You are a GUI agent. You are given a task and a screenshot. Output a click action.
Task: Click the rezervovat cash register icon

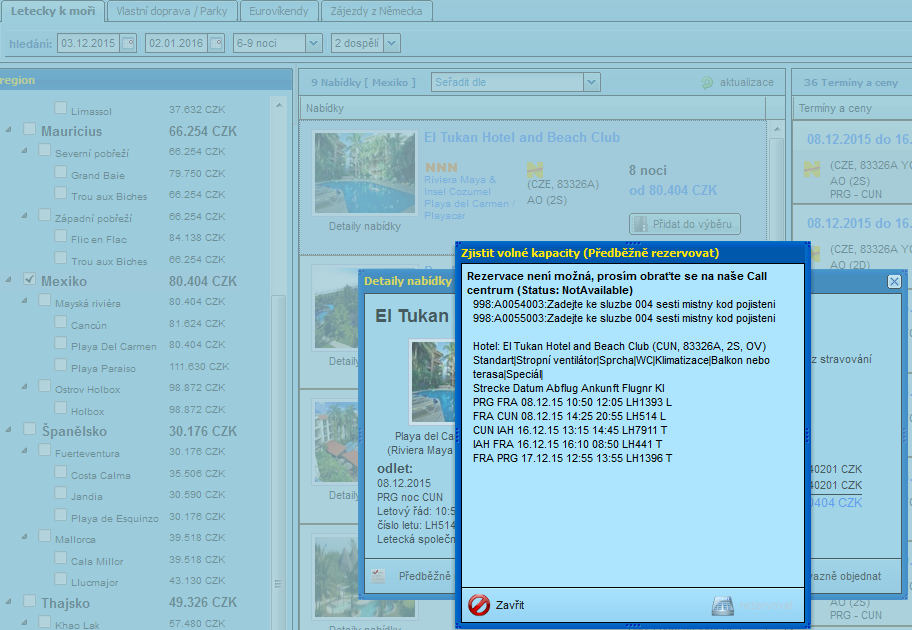tap(722, 606)
